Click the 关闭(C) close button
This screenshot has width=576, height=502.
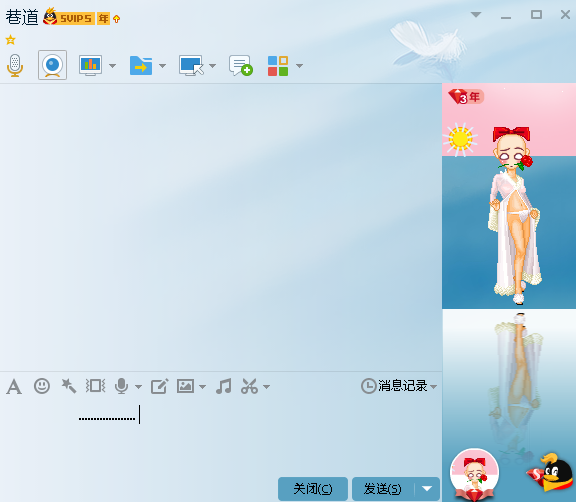coord(313,489)
